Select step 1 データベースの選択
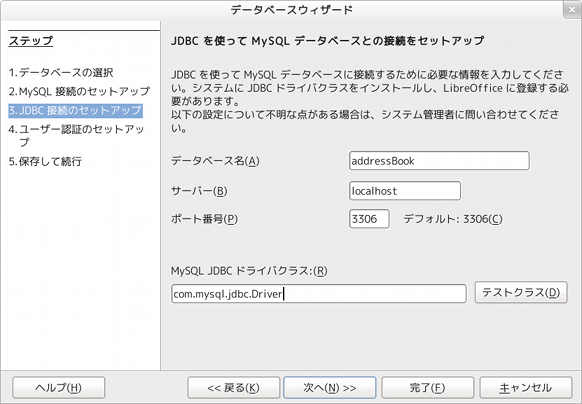 [61, 72]
